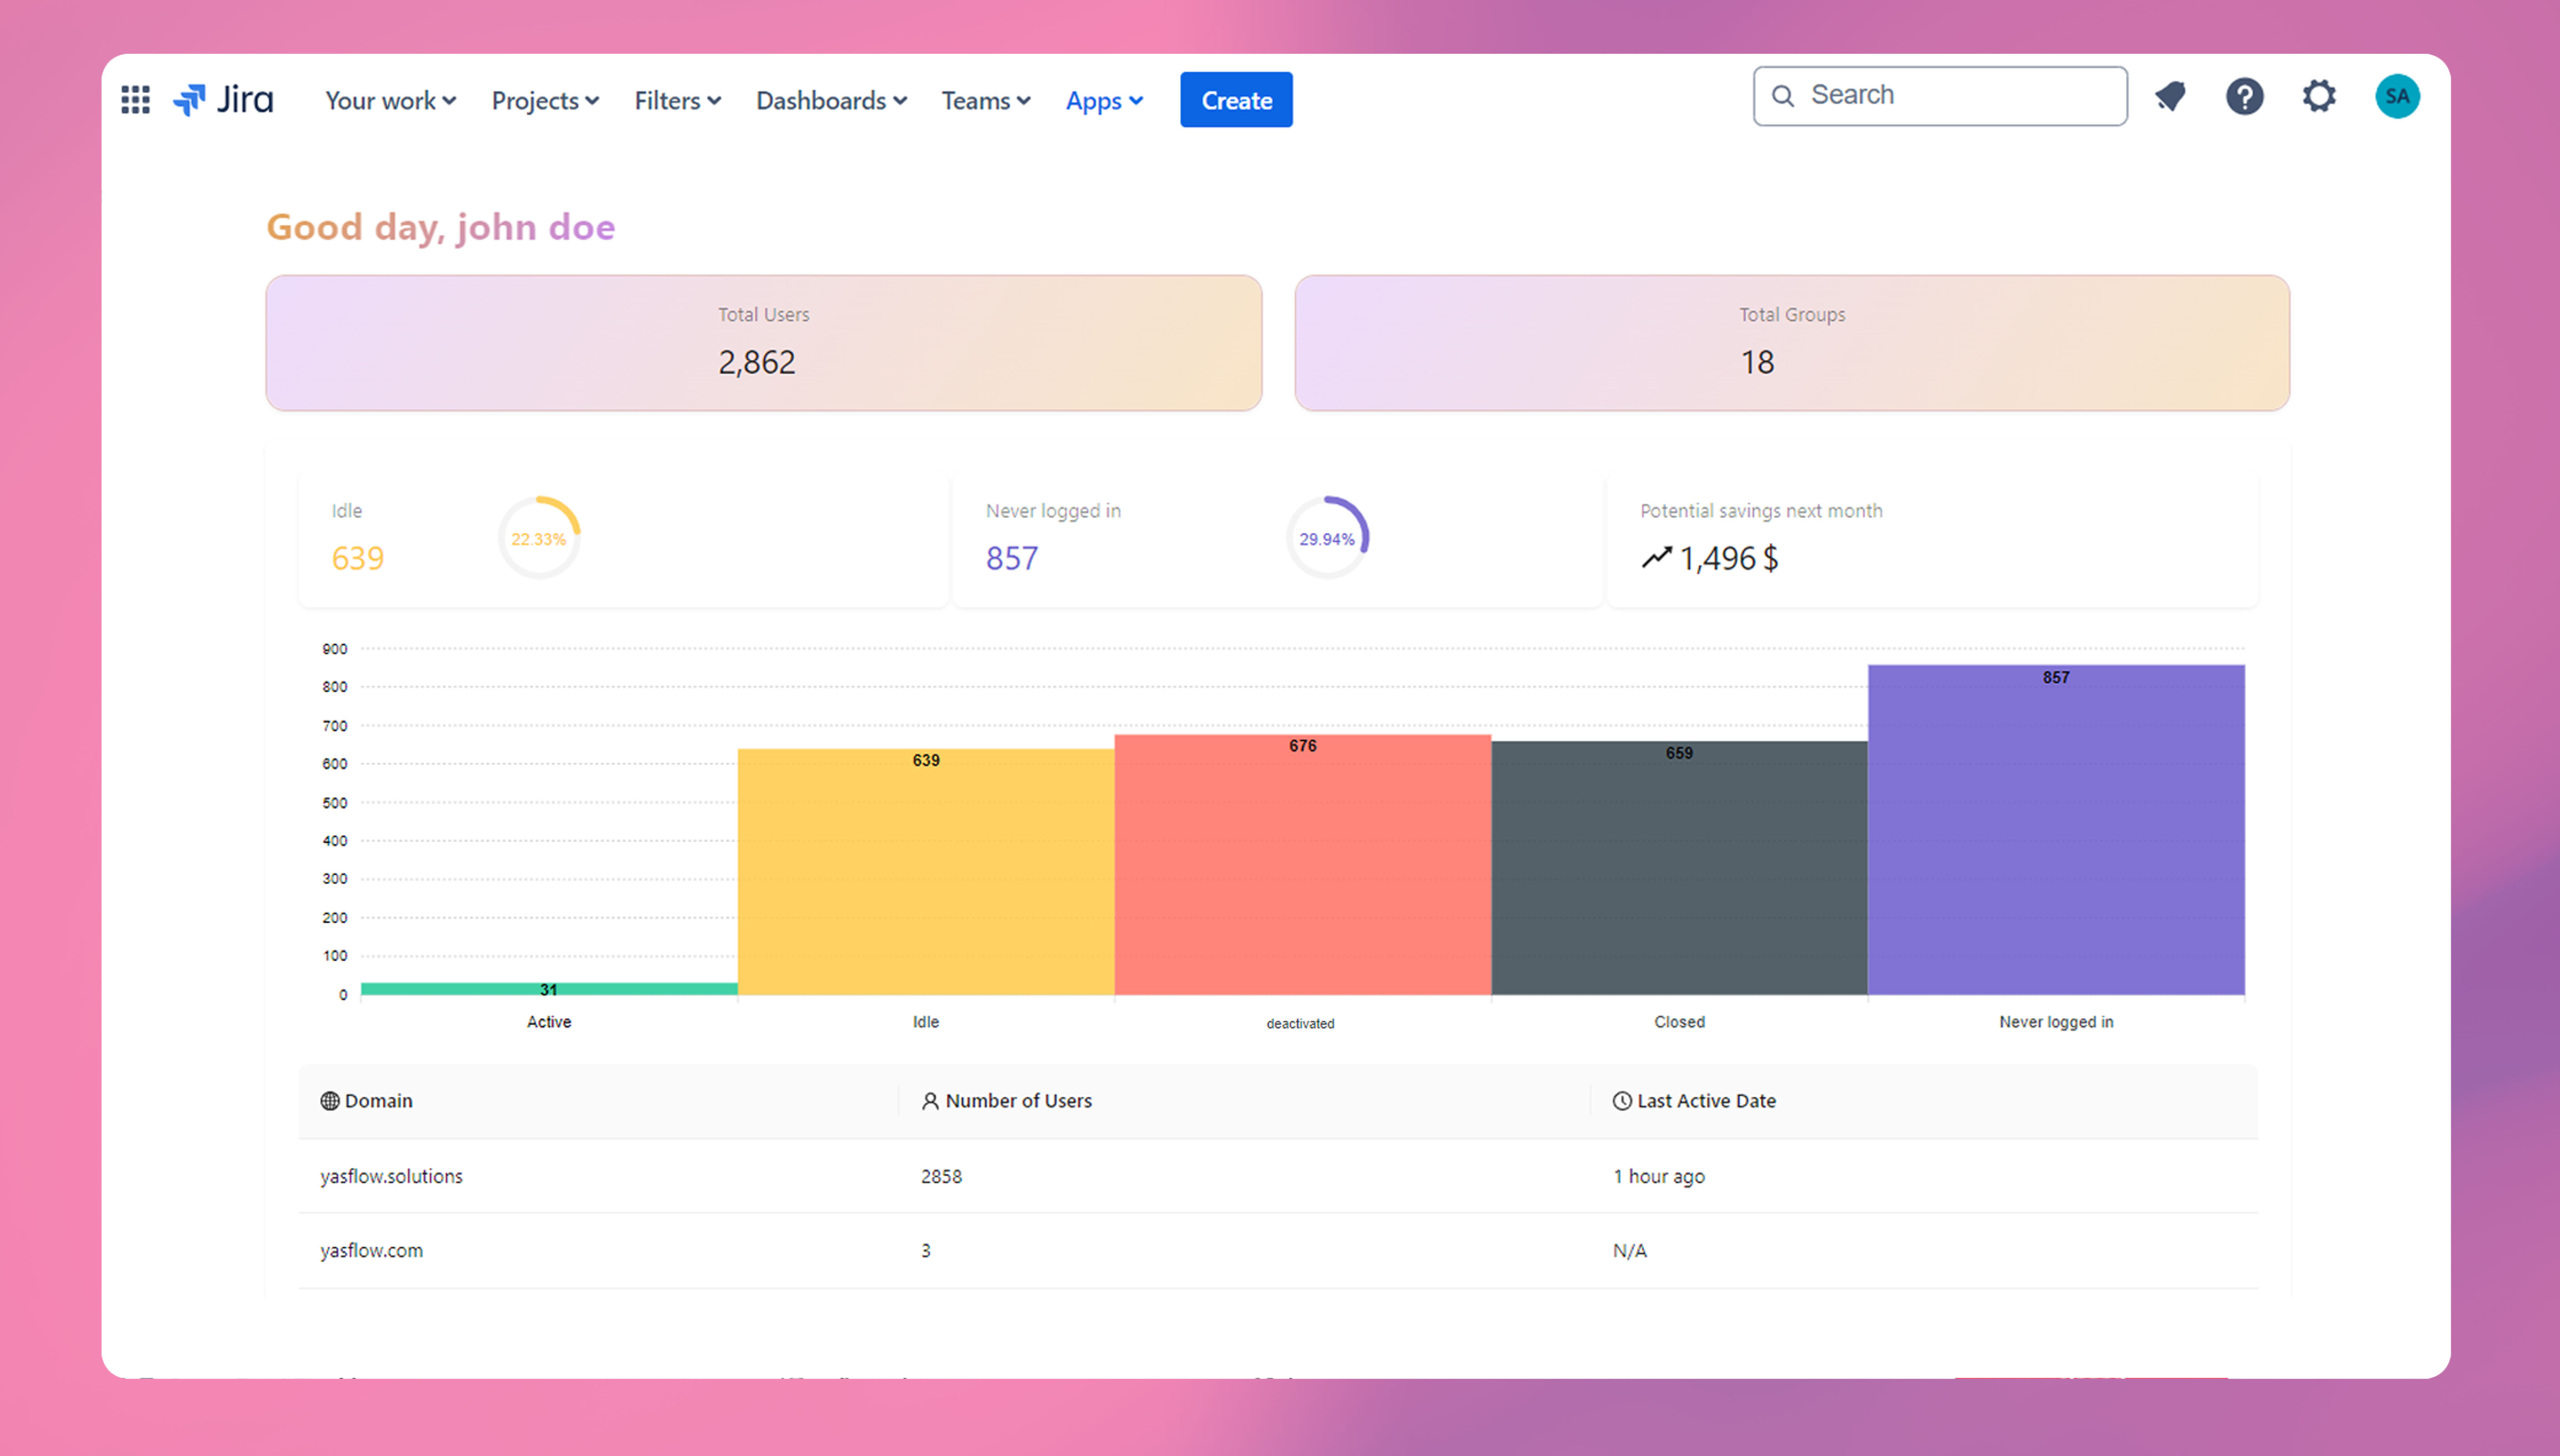Viewport: 2560px width, 1456px height.
Task: Click the clock icon by Last Active Date
Action: pyautogui.click(x=1621, y=1101)
